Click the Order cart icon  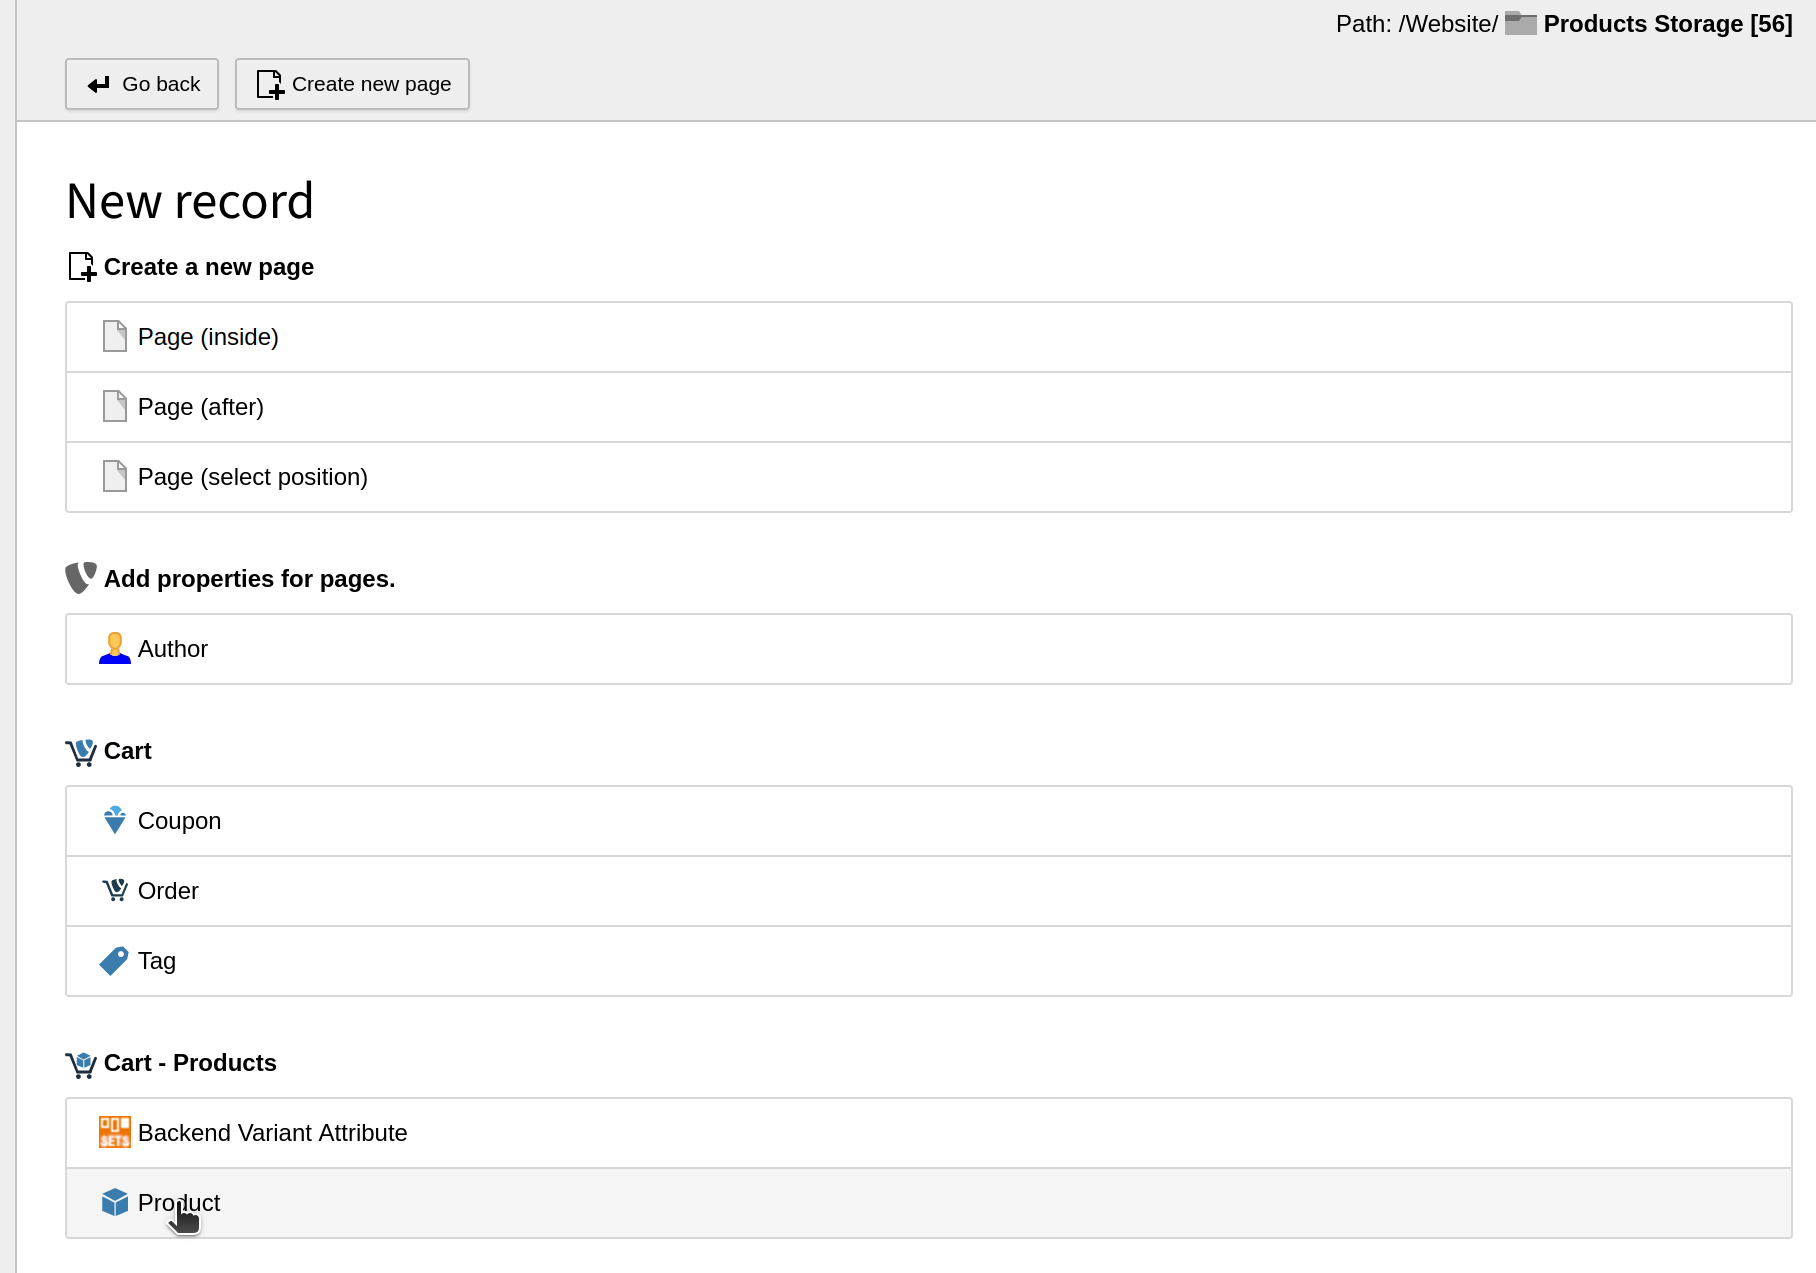pyautogui.click(x=115, y=890)
